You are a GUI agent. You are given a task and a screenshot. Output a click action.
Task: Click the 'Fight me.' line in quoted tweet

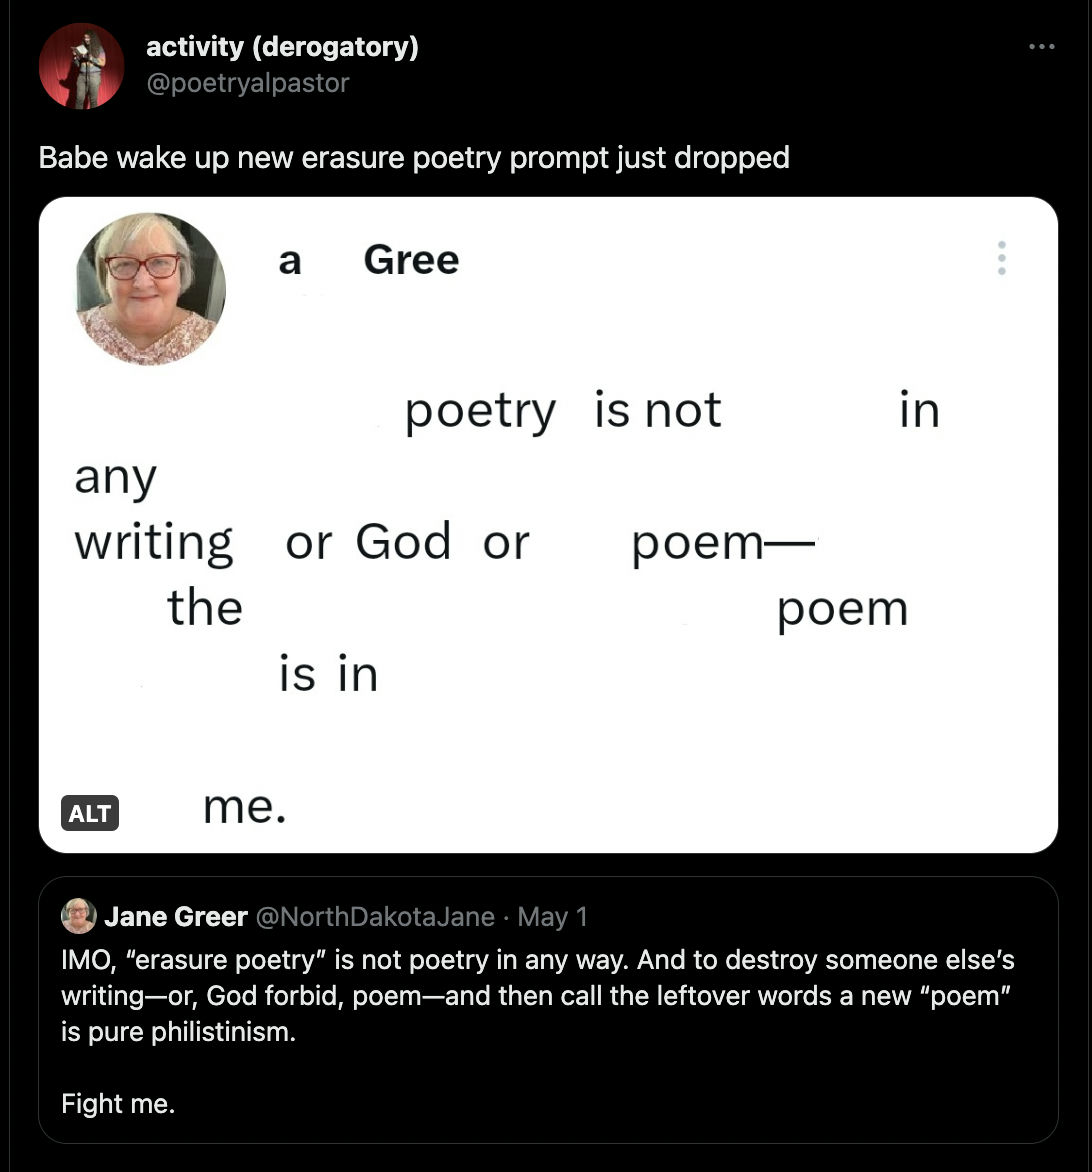tap(118, 1103)
